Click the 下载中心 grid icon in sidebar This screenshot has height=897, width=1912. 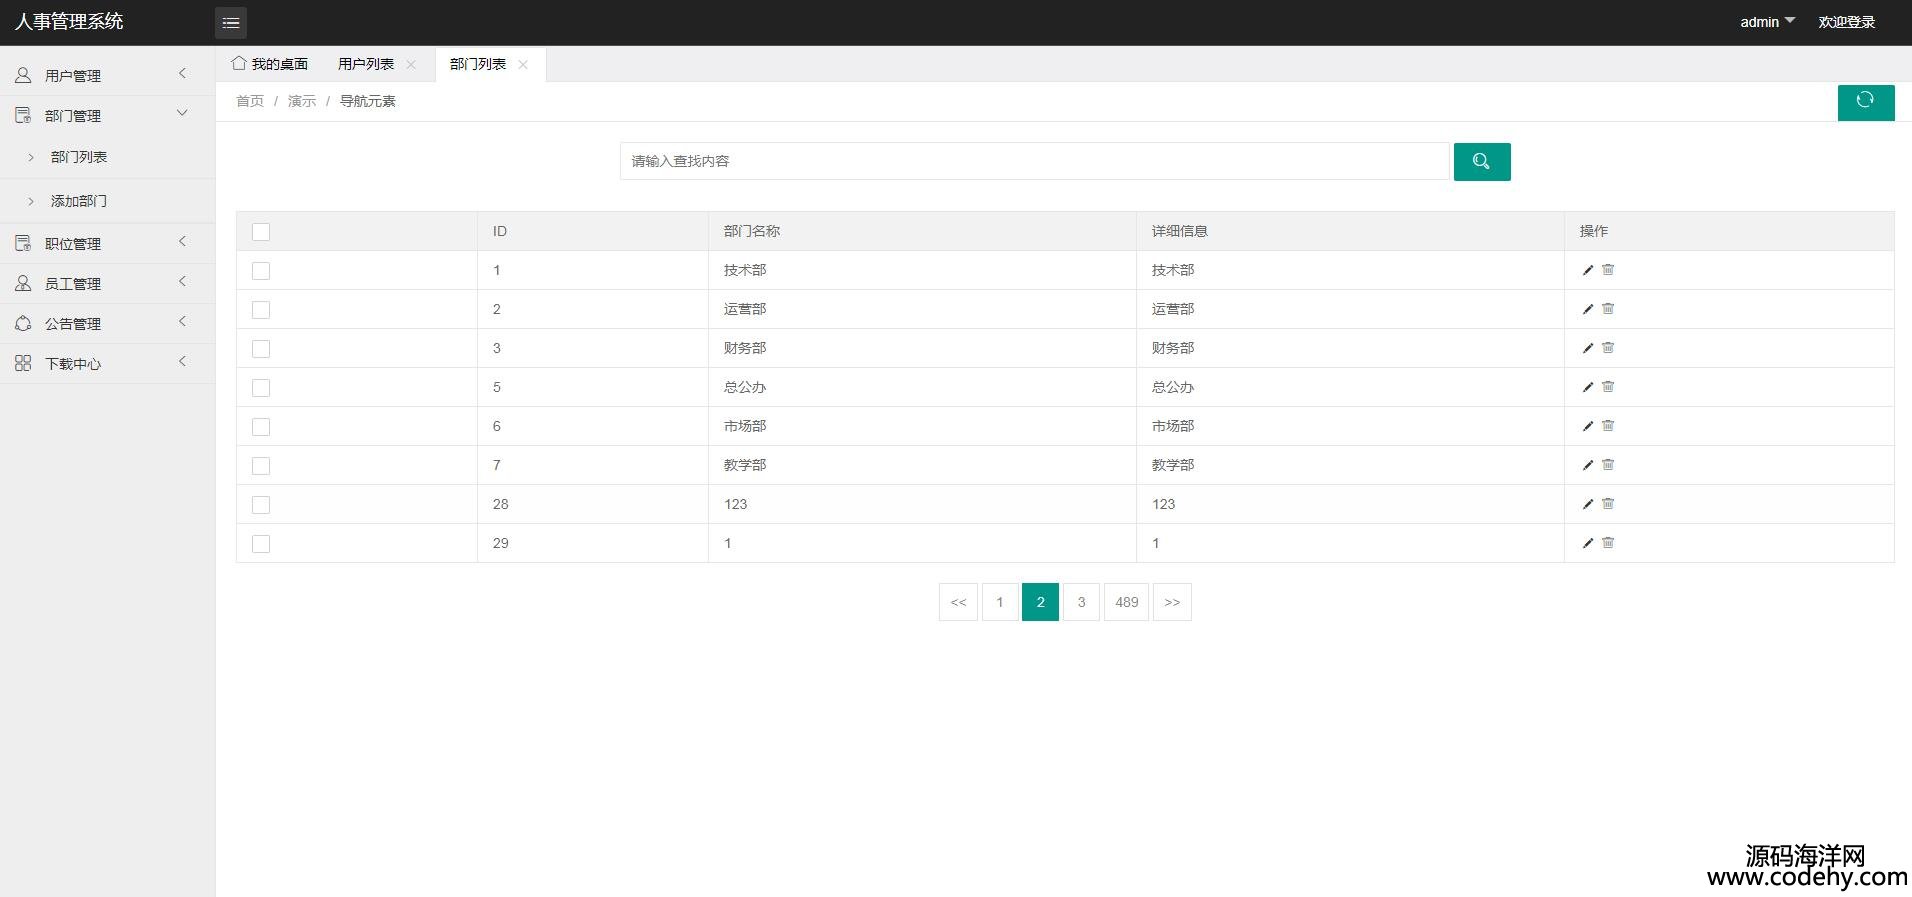click(x=23, y=363)
